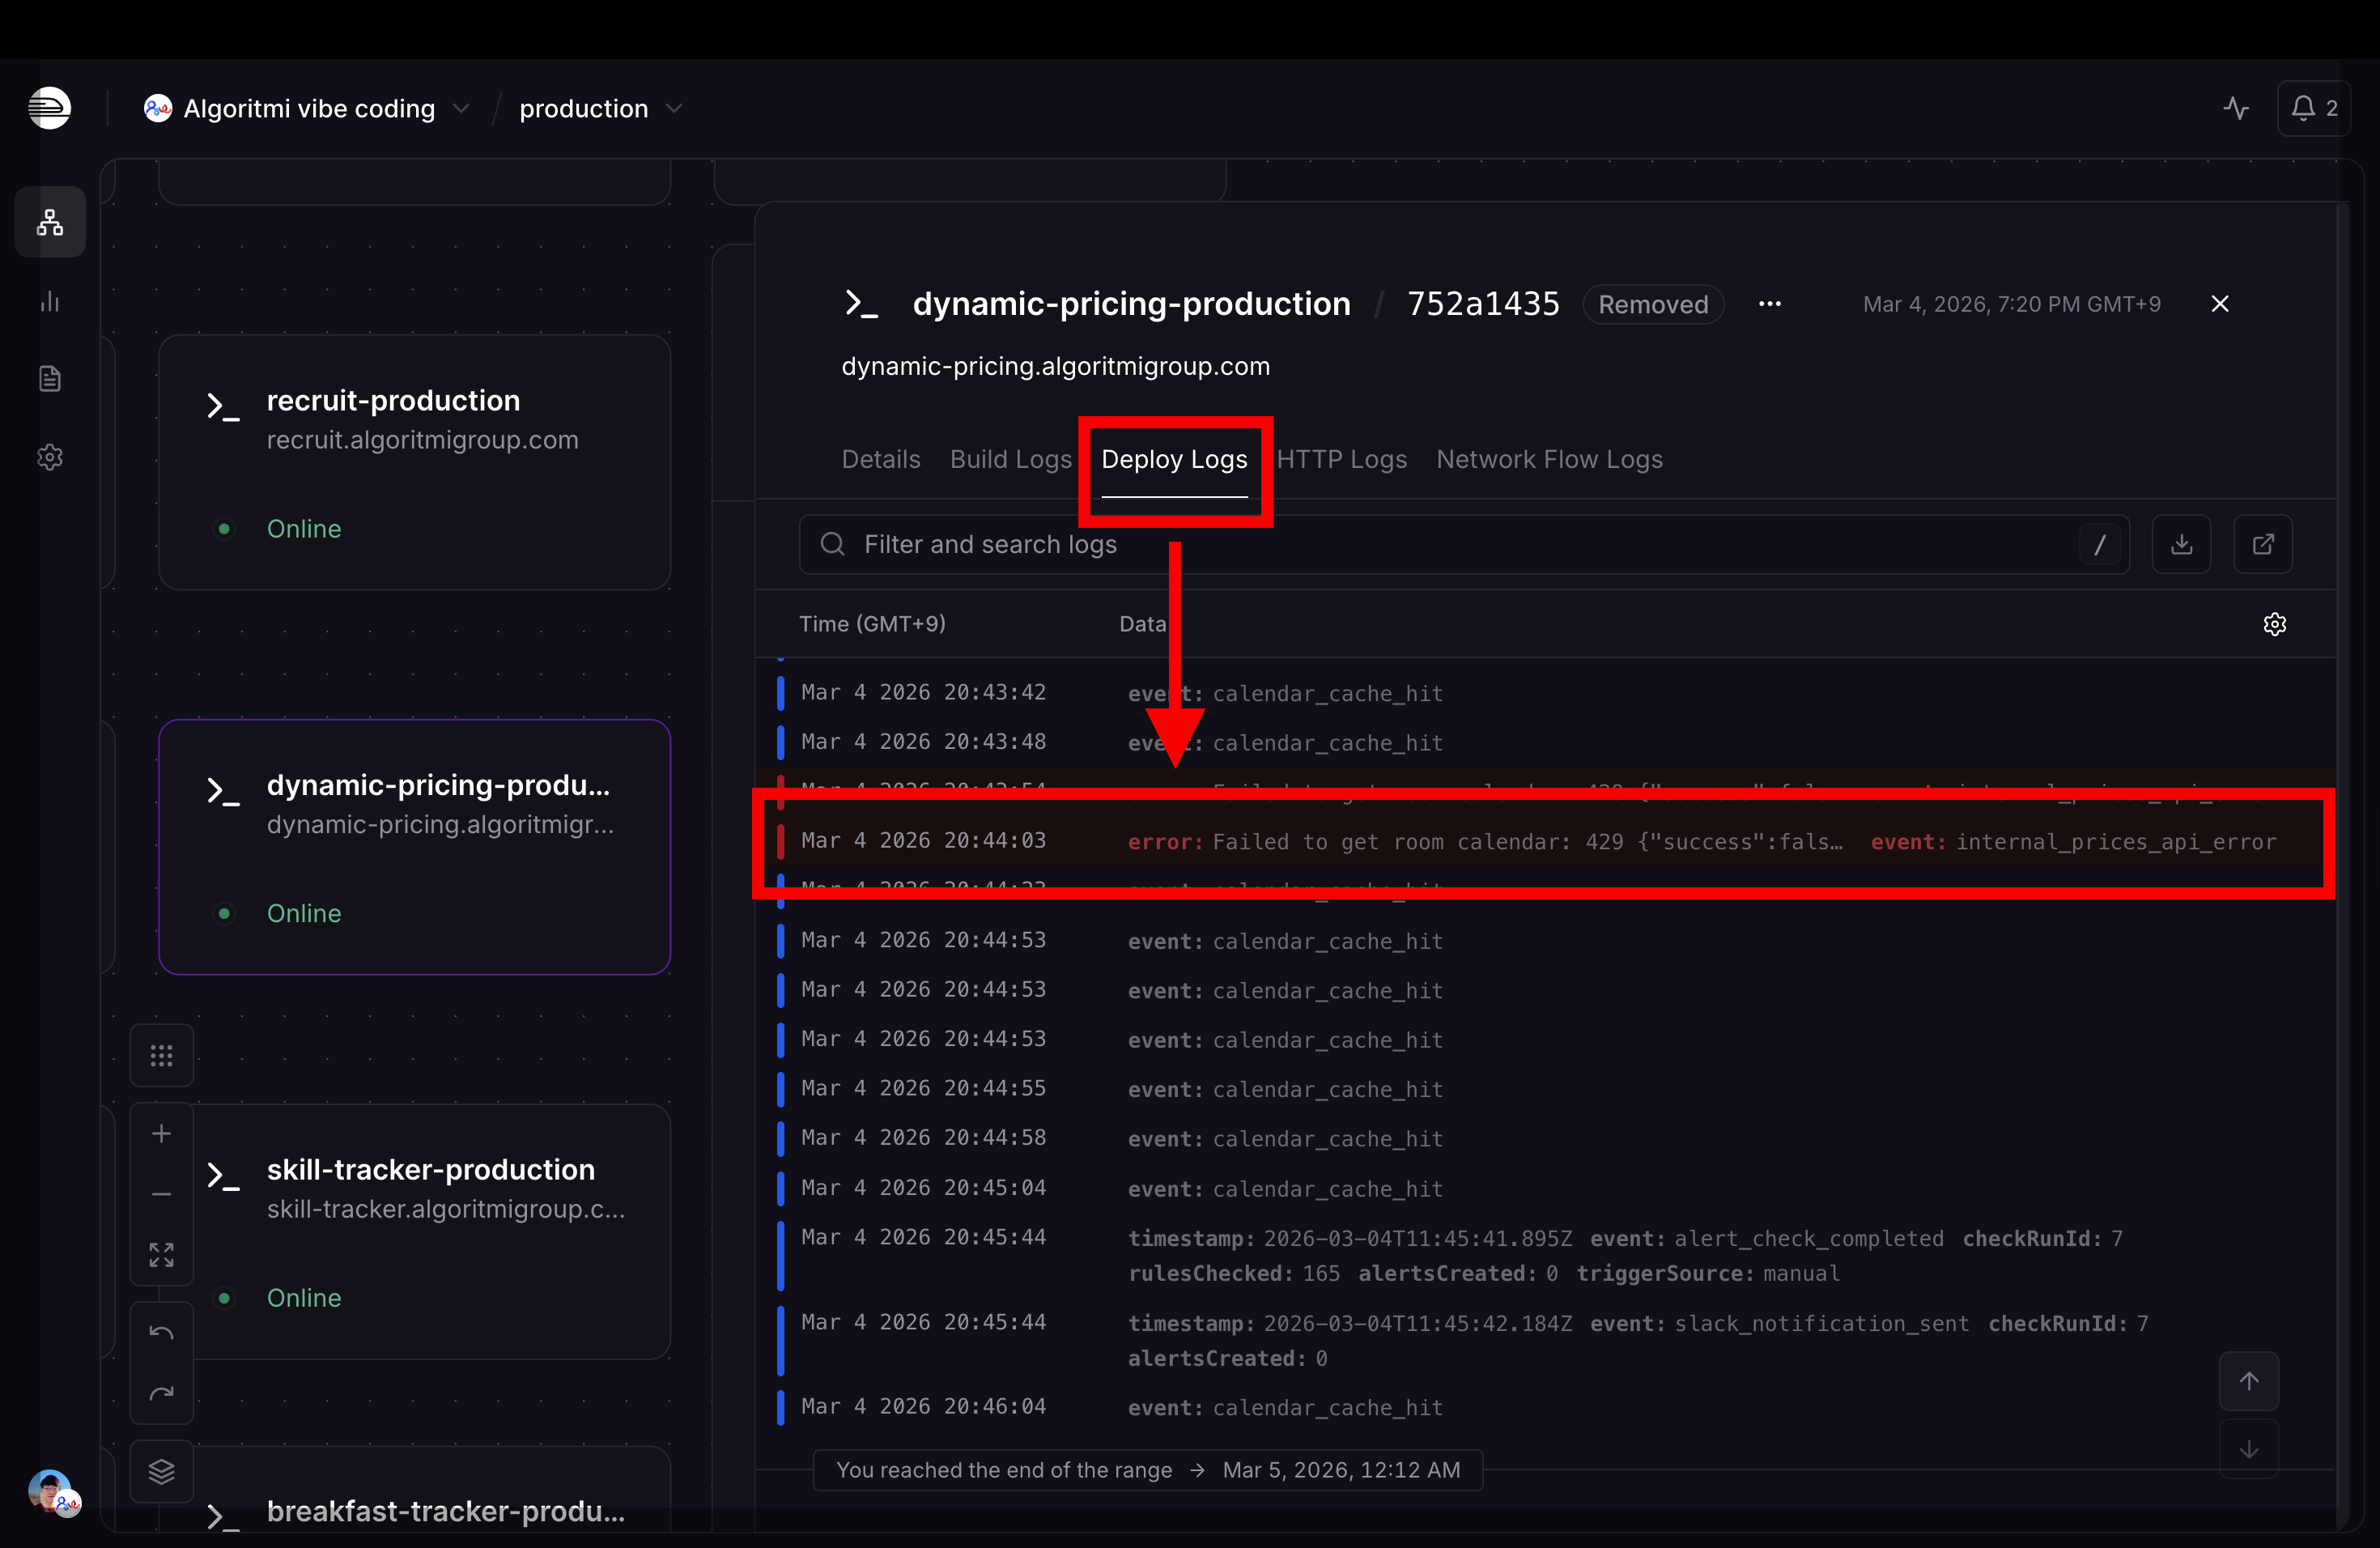Viewport: 2380px width, 1548px height.
Task: Toggle fullscreen expand on canvas controls
Action: tap(161, 1255)
